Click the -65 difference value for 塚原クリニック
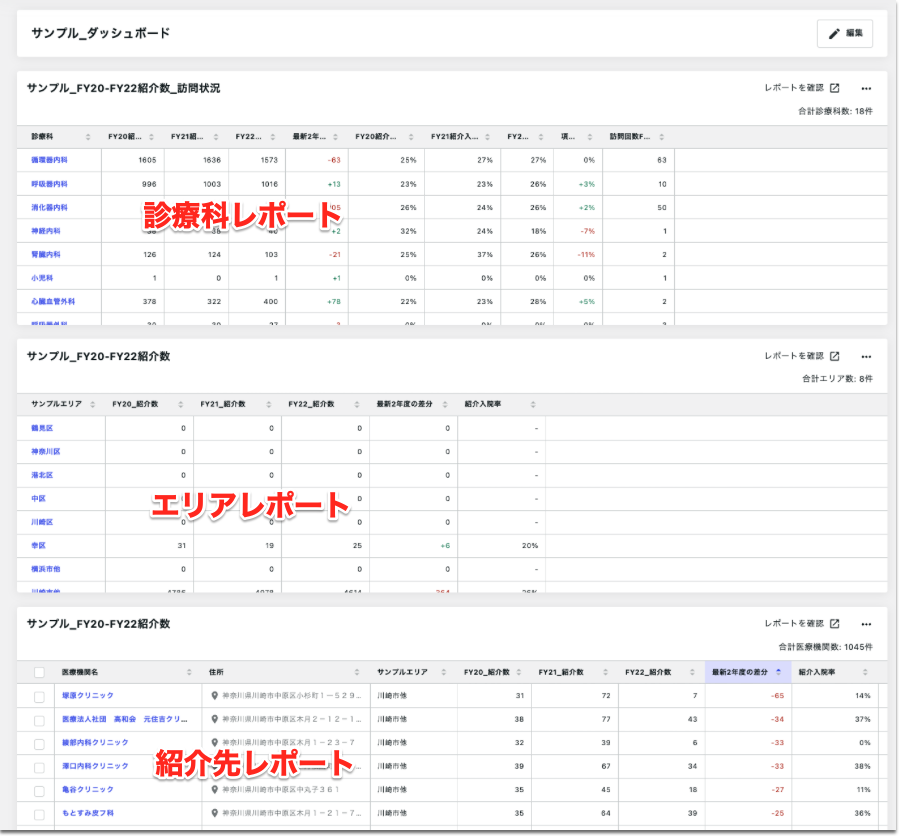 (778, 696)
